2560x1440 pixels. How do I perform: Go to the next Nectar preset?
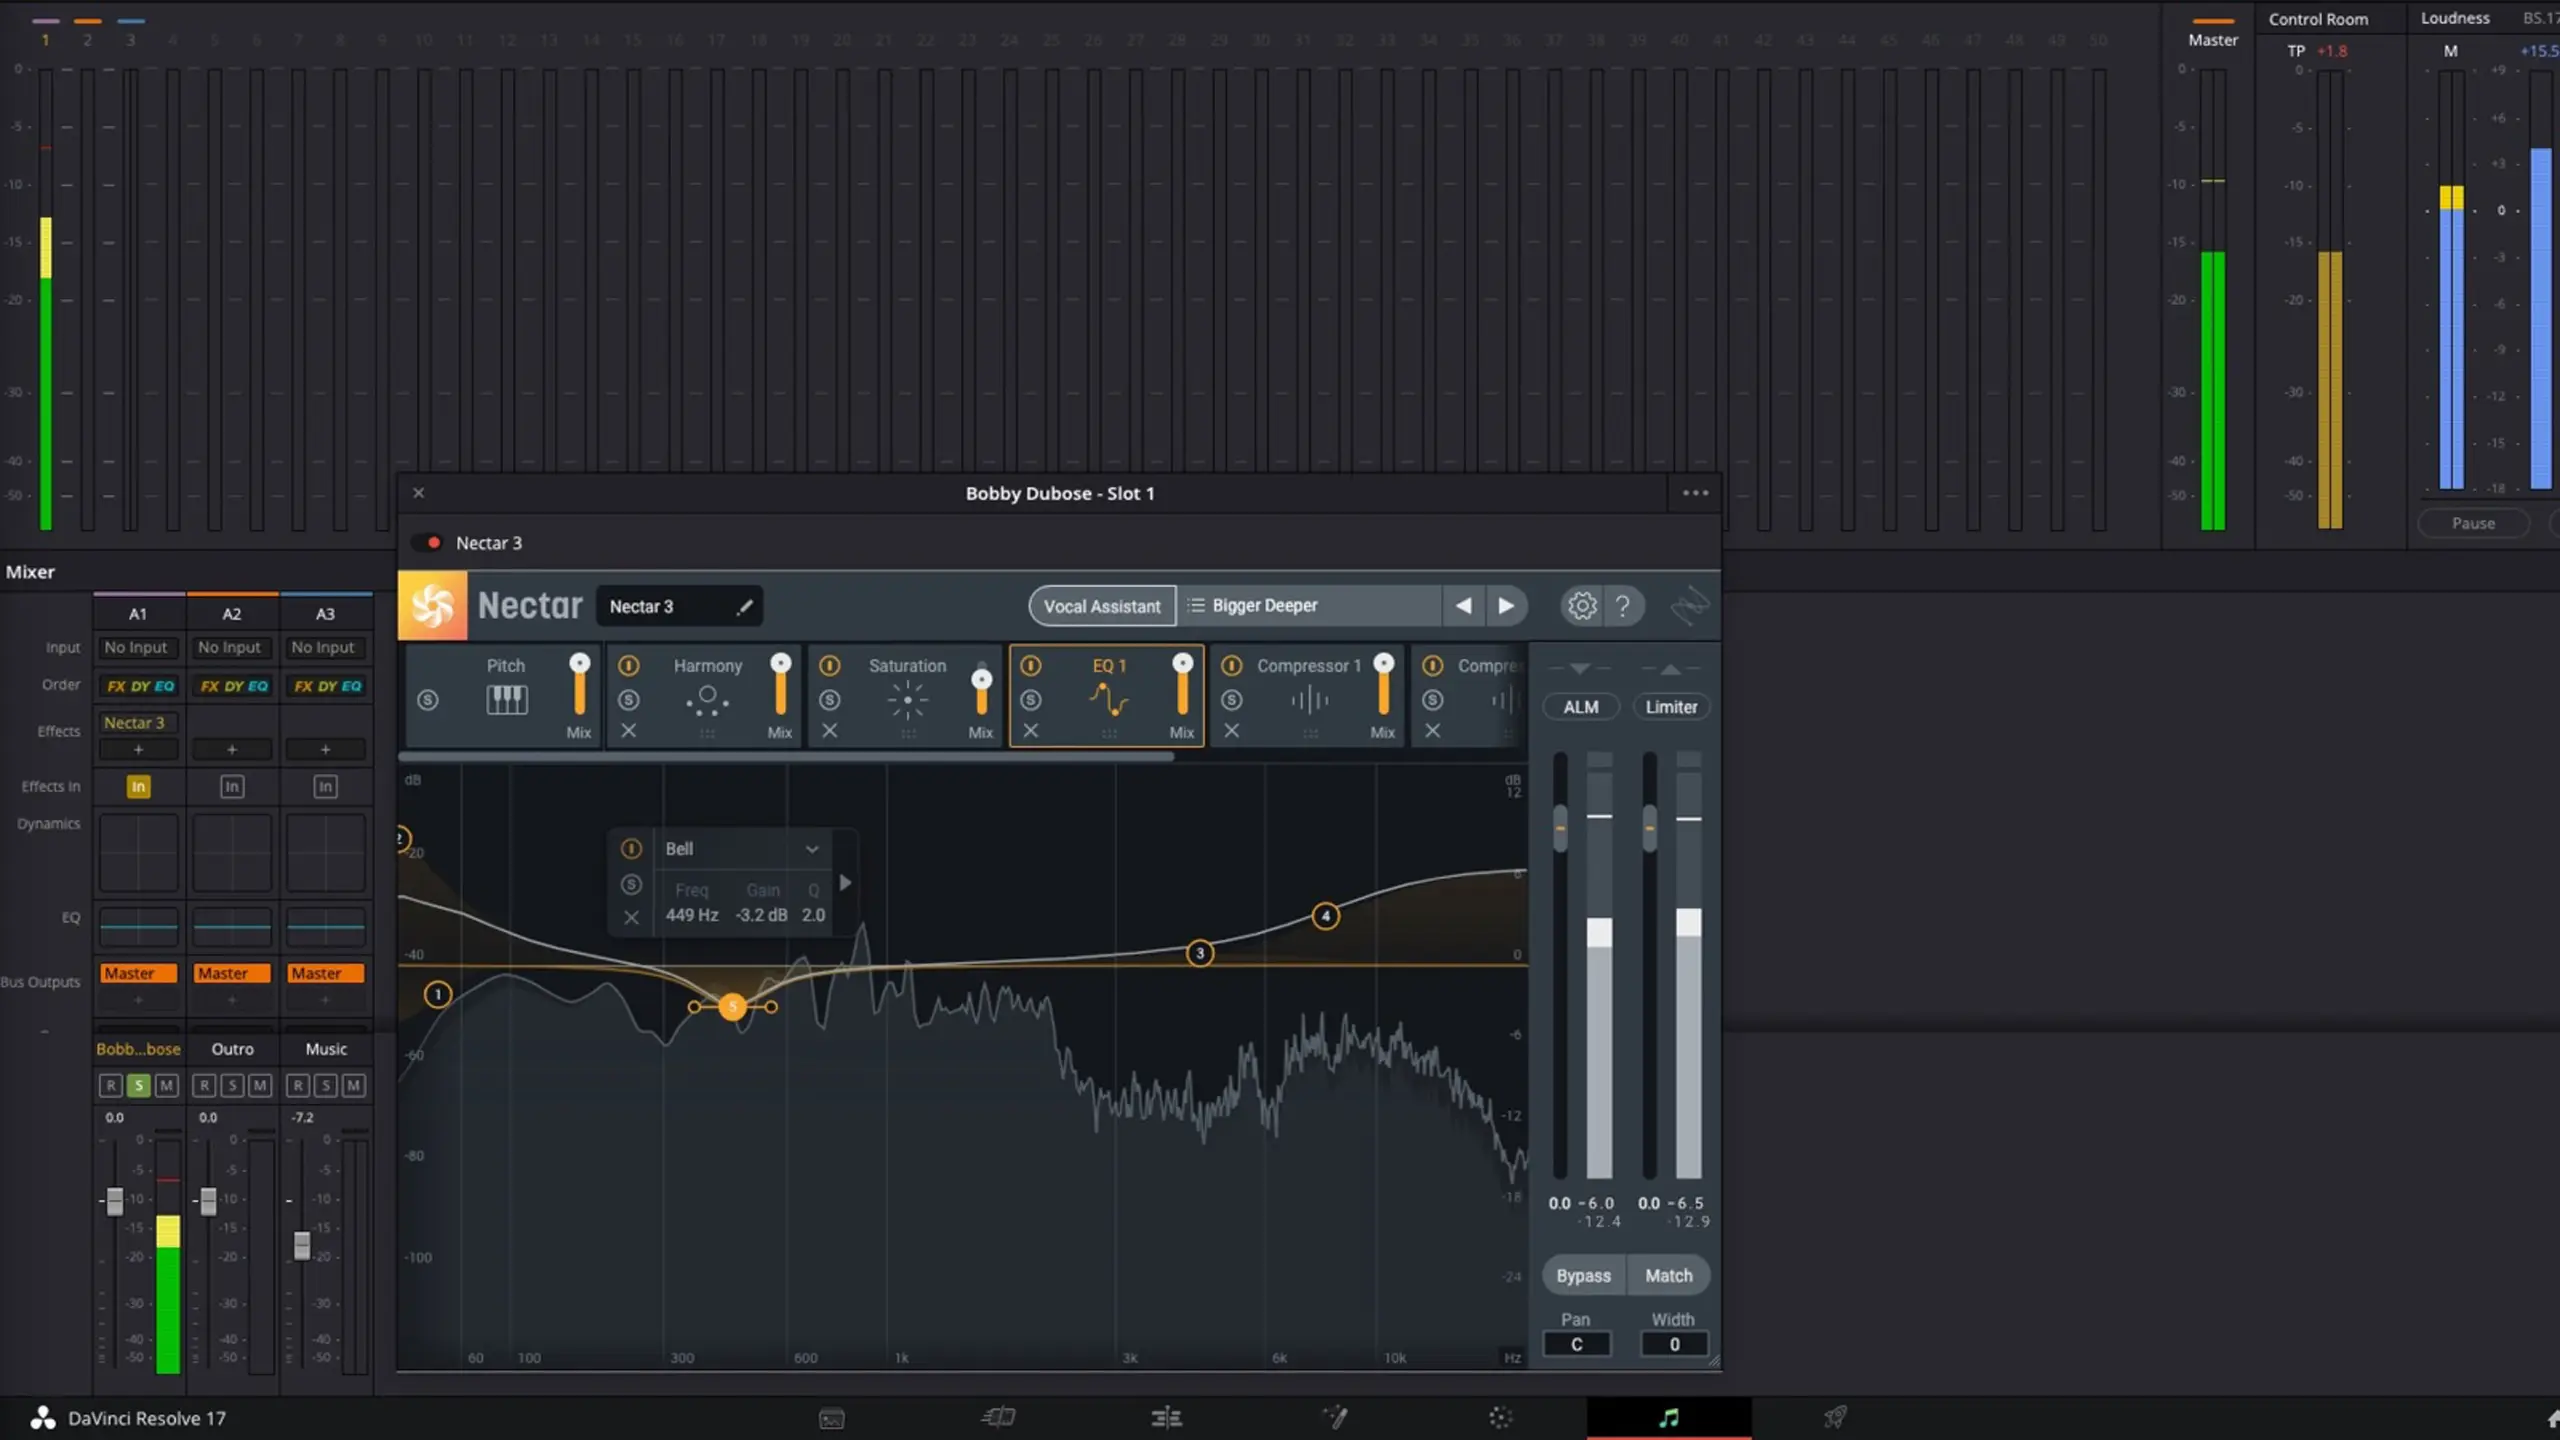pyautogui.click(x=1506, y=606)
